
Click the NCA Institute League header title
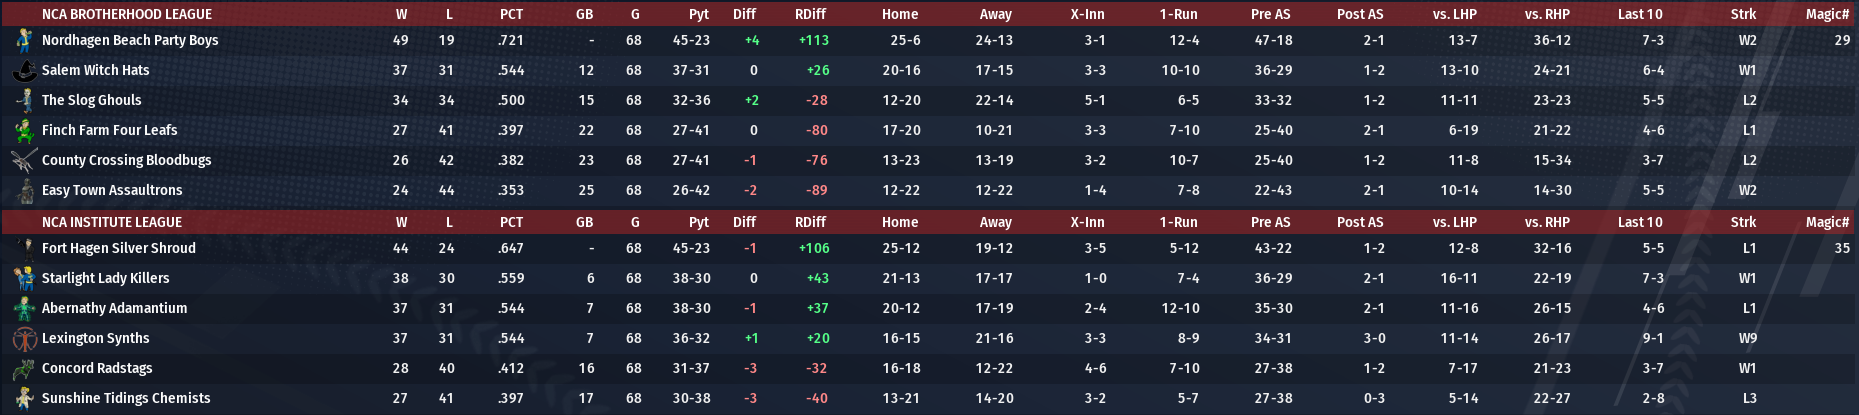111,222
